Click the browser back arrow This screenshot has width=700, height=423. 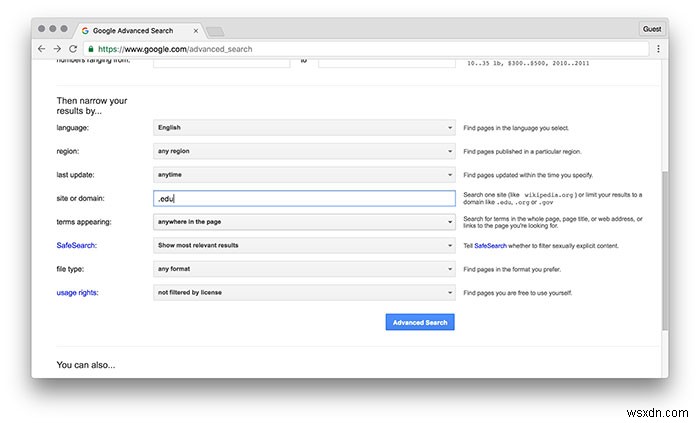42,49
